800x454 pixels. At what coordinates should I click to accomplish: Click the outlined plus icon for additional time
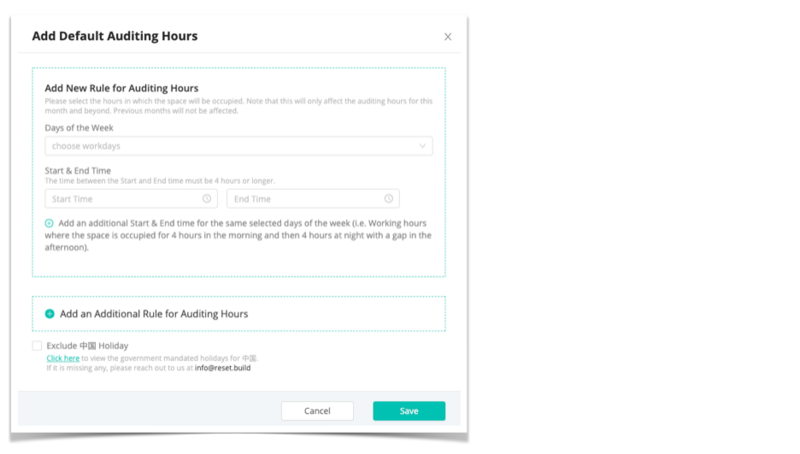[49, 223]
